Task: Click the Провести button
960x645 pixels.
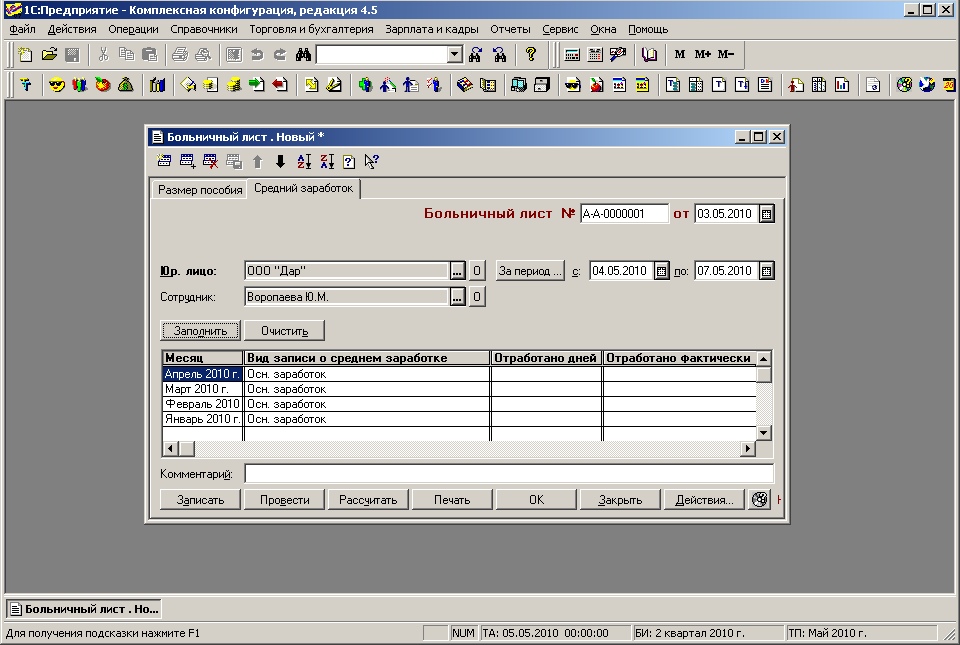Action: (x=285, y=499)
